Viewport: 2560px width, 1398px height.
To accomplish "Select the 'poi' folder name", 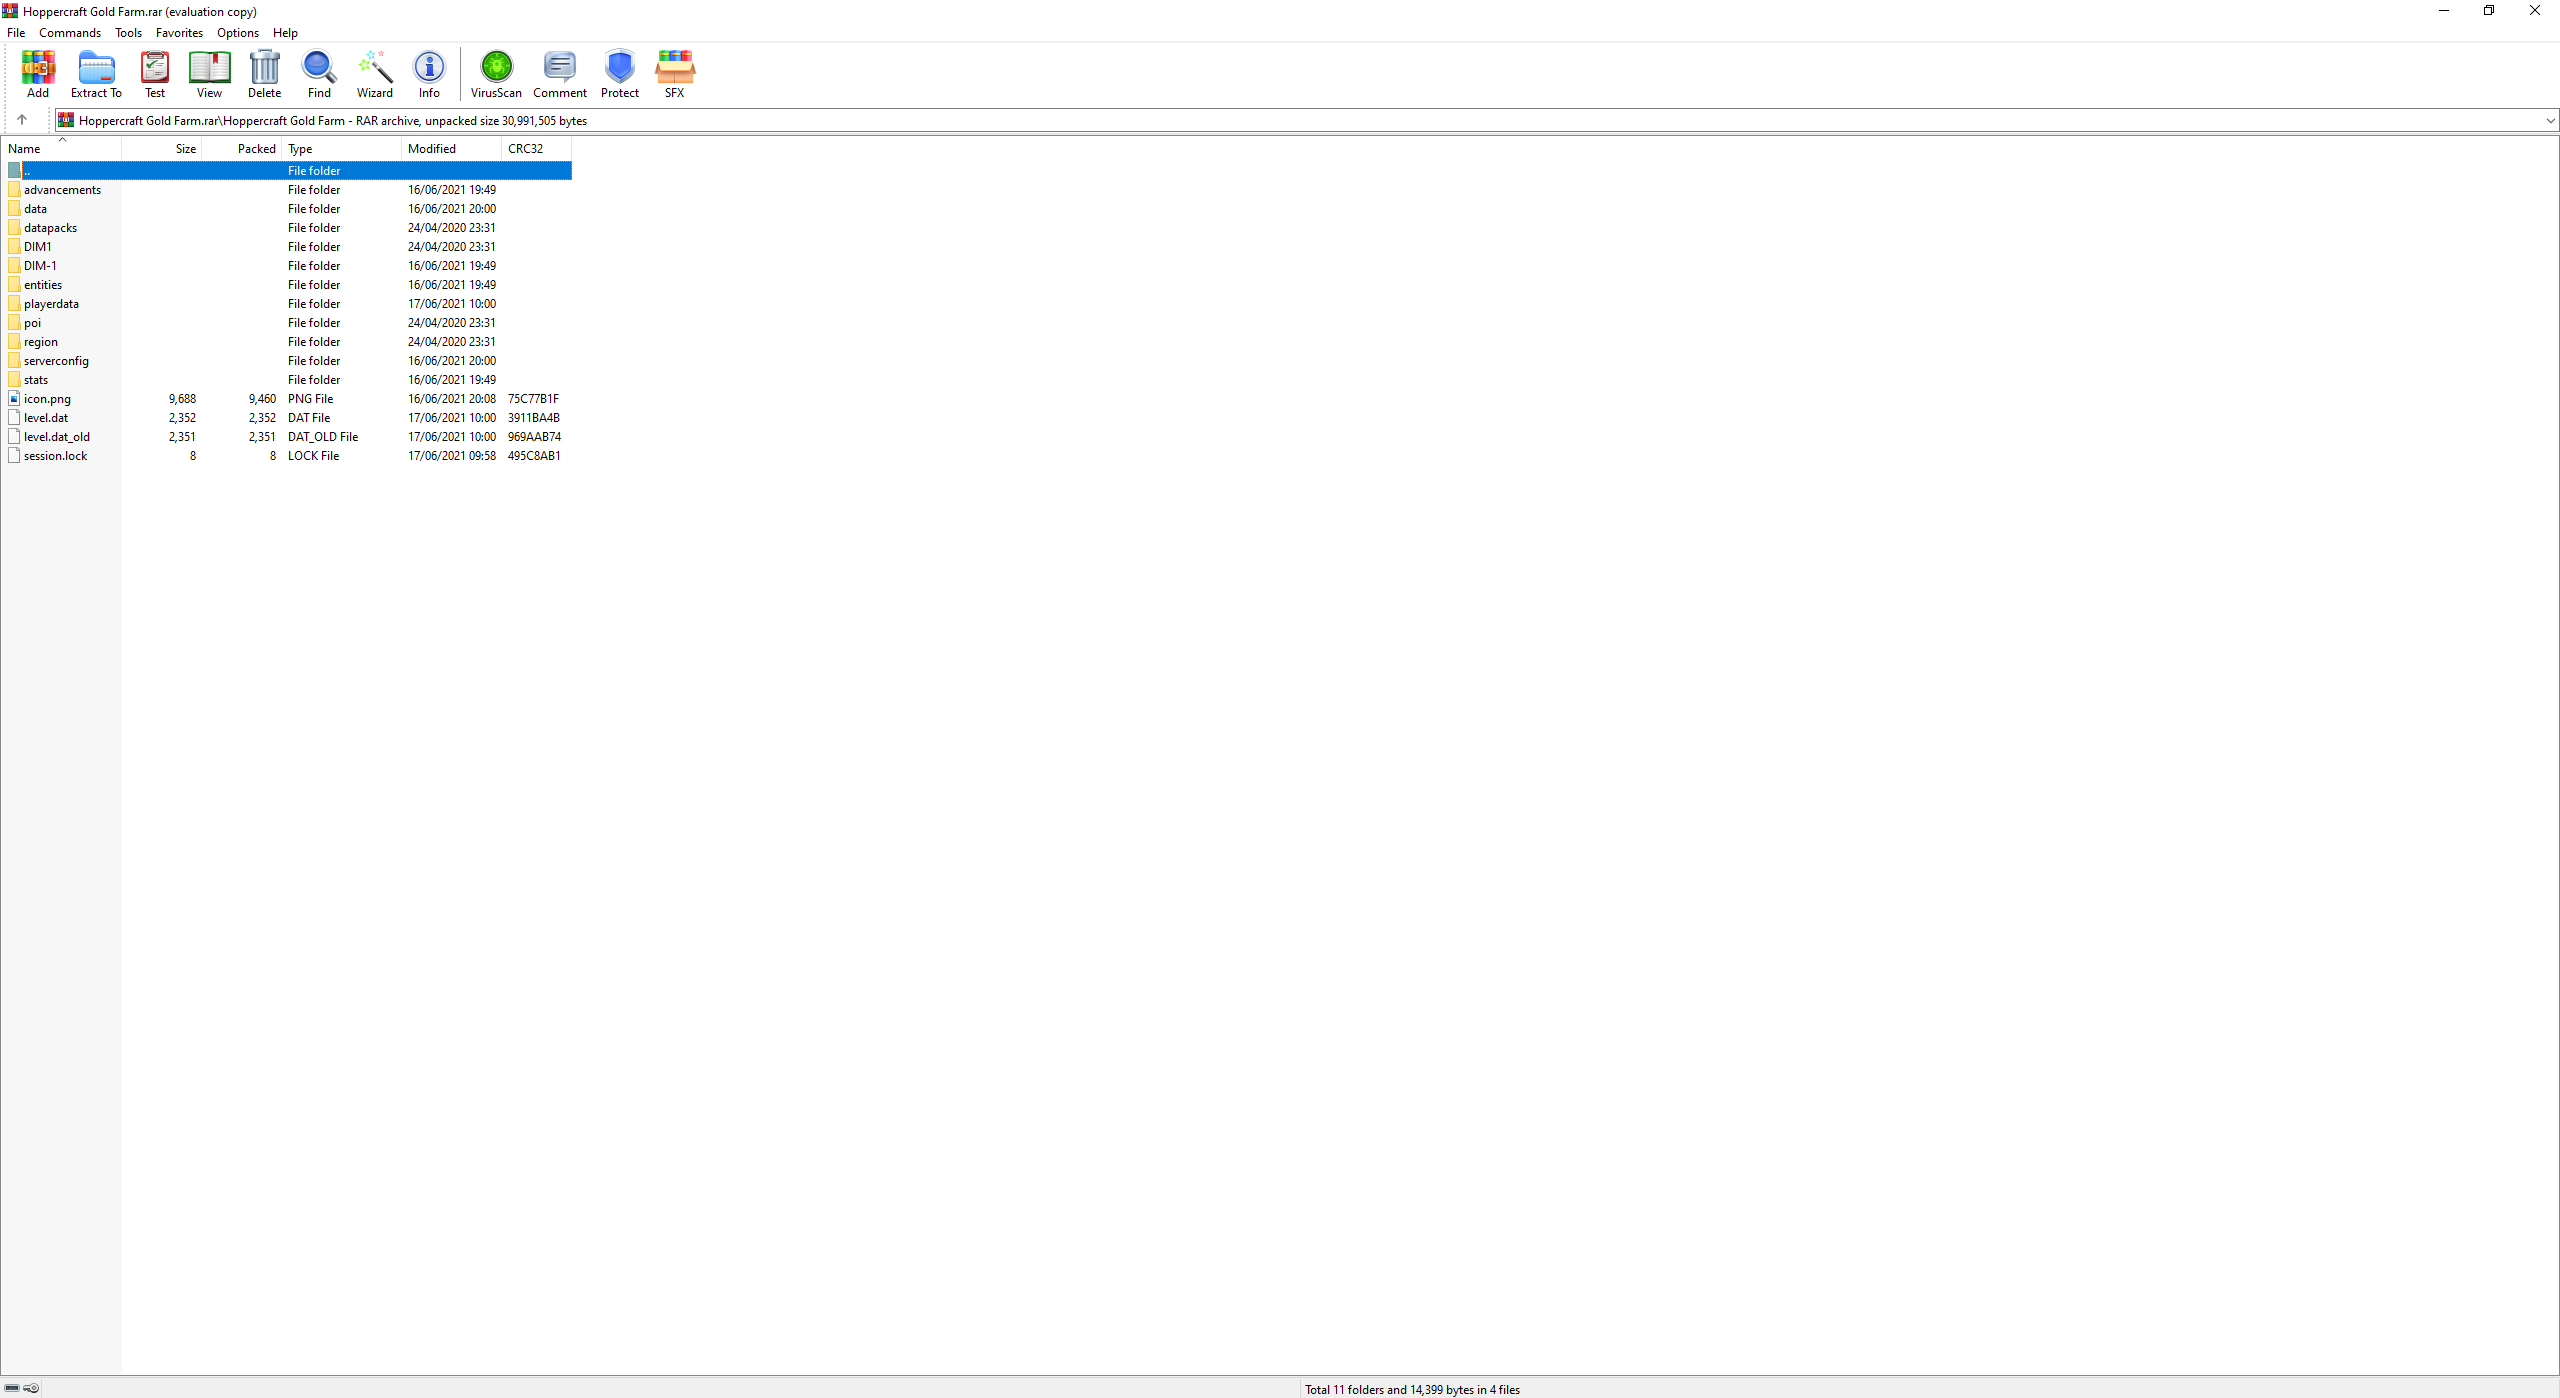I will 32,323.
